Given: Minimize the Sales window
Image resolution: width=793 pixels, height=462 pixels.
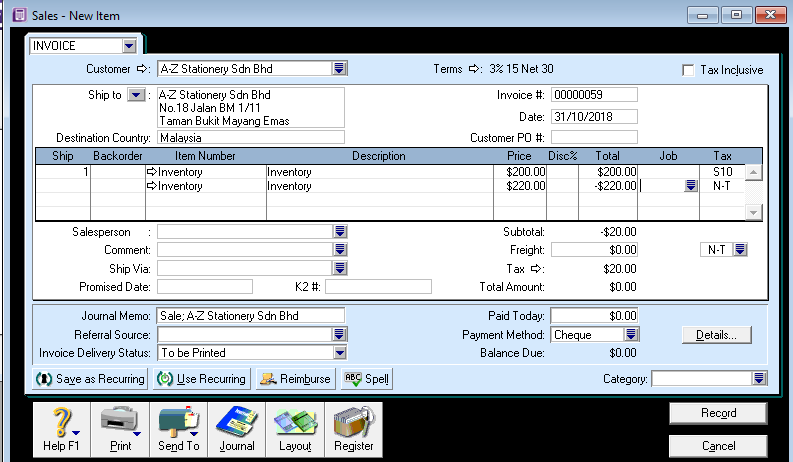Looking at the screenshot, I should [x=702, y=15].
